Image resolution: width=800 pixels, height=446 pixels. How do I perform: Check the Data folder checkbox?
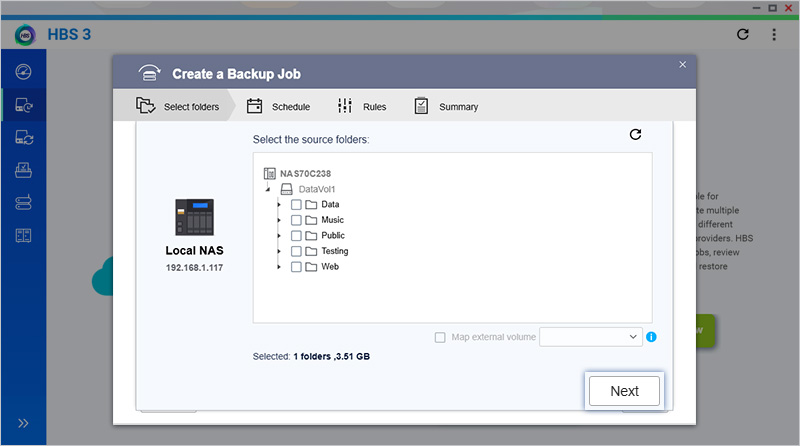point(296,205)
